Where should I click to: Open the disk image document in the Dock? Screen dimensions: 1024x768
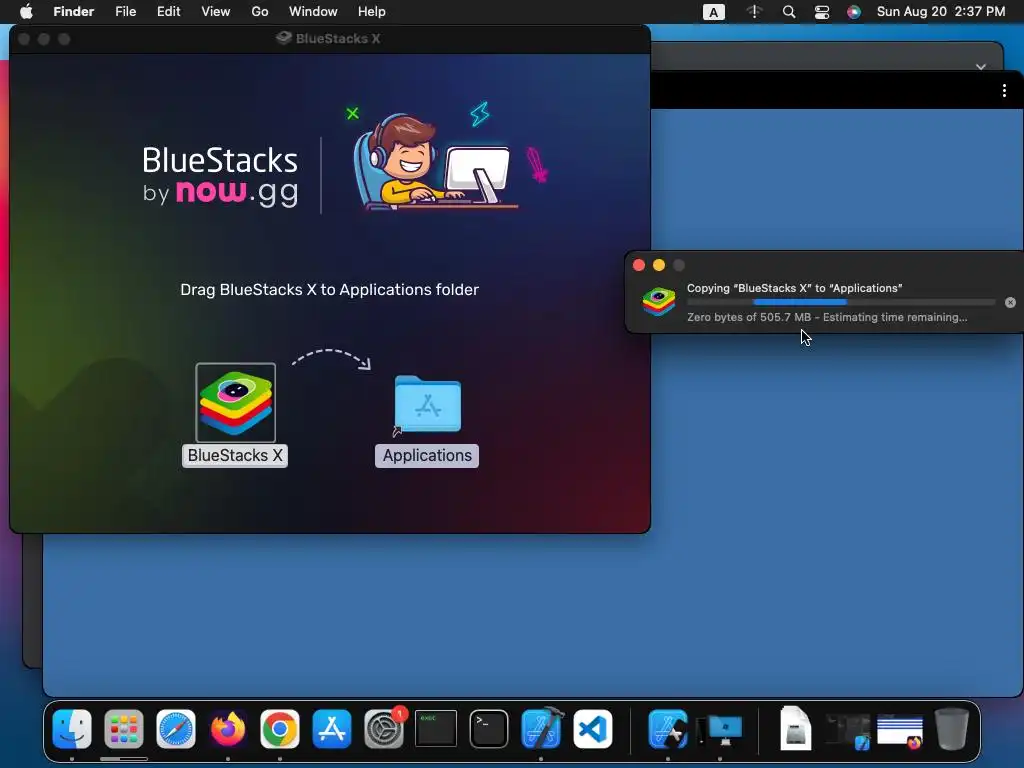click(795, 729)
